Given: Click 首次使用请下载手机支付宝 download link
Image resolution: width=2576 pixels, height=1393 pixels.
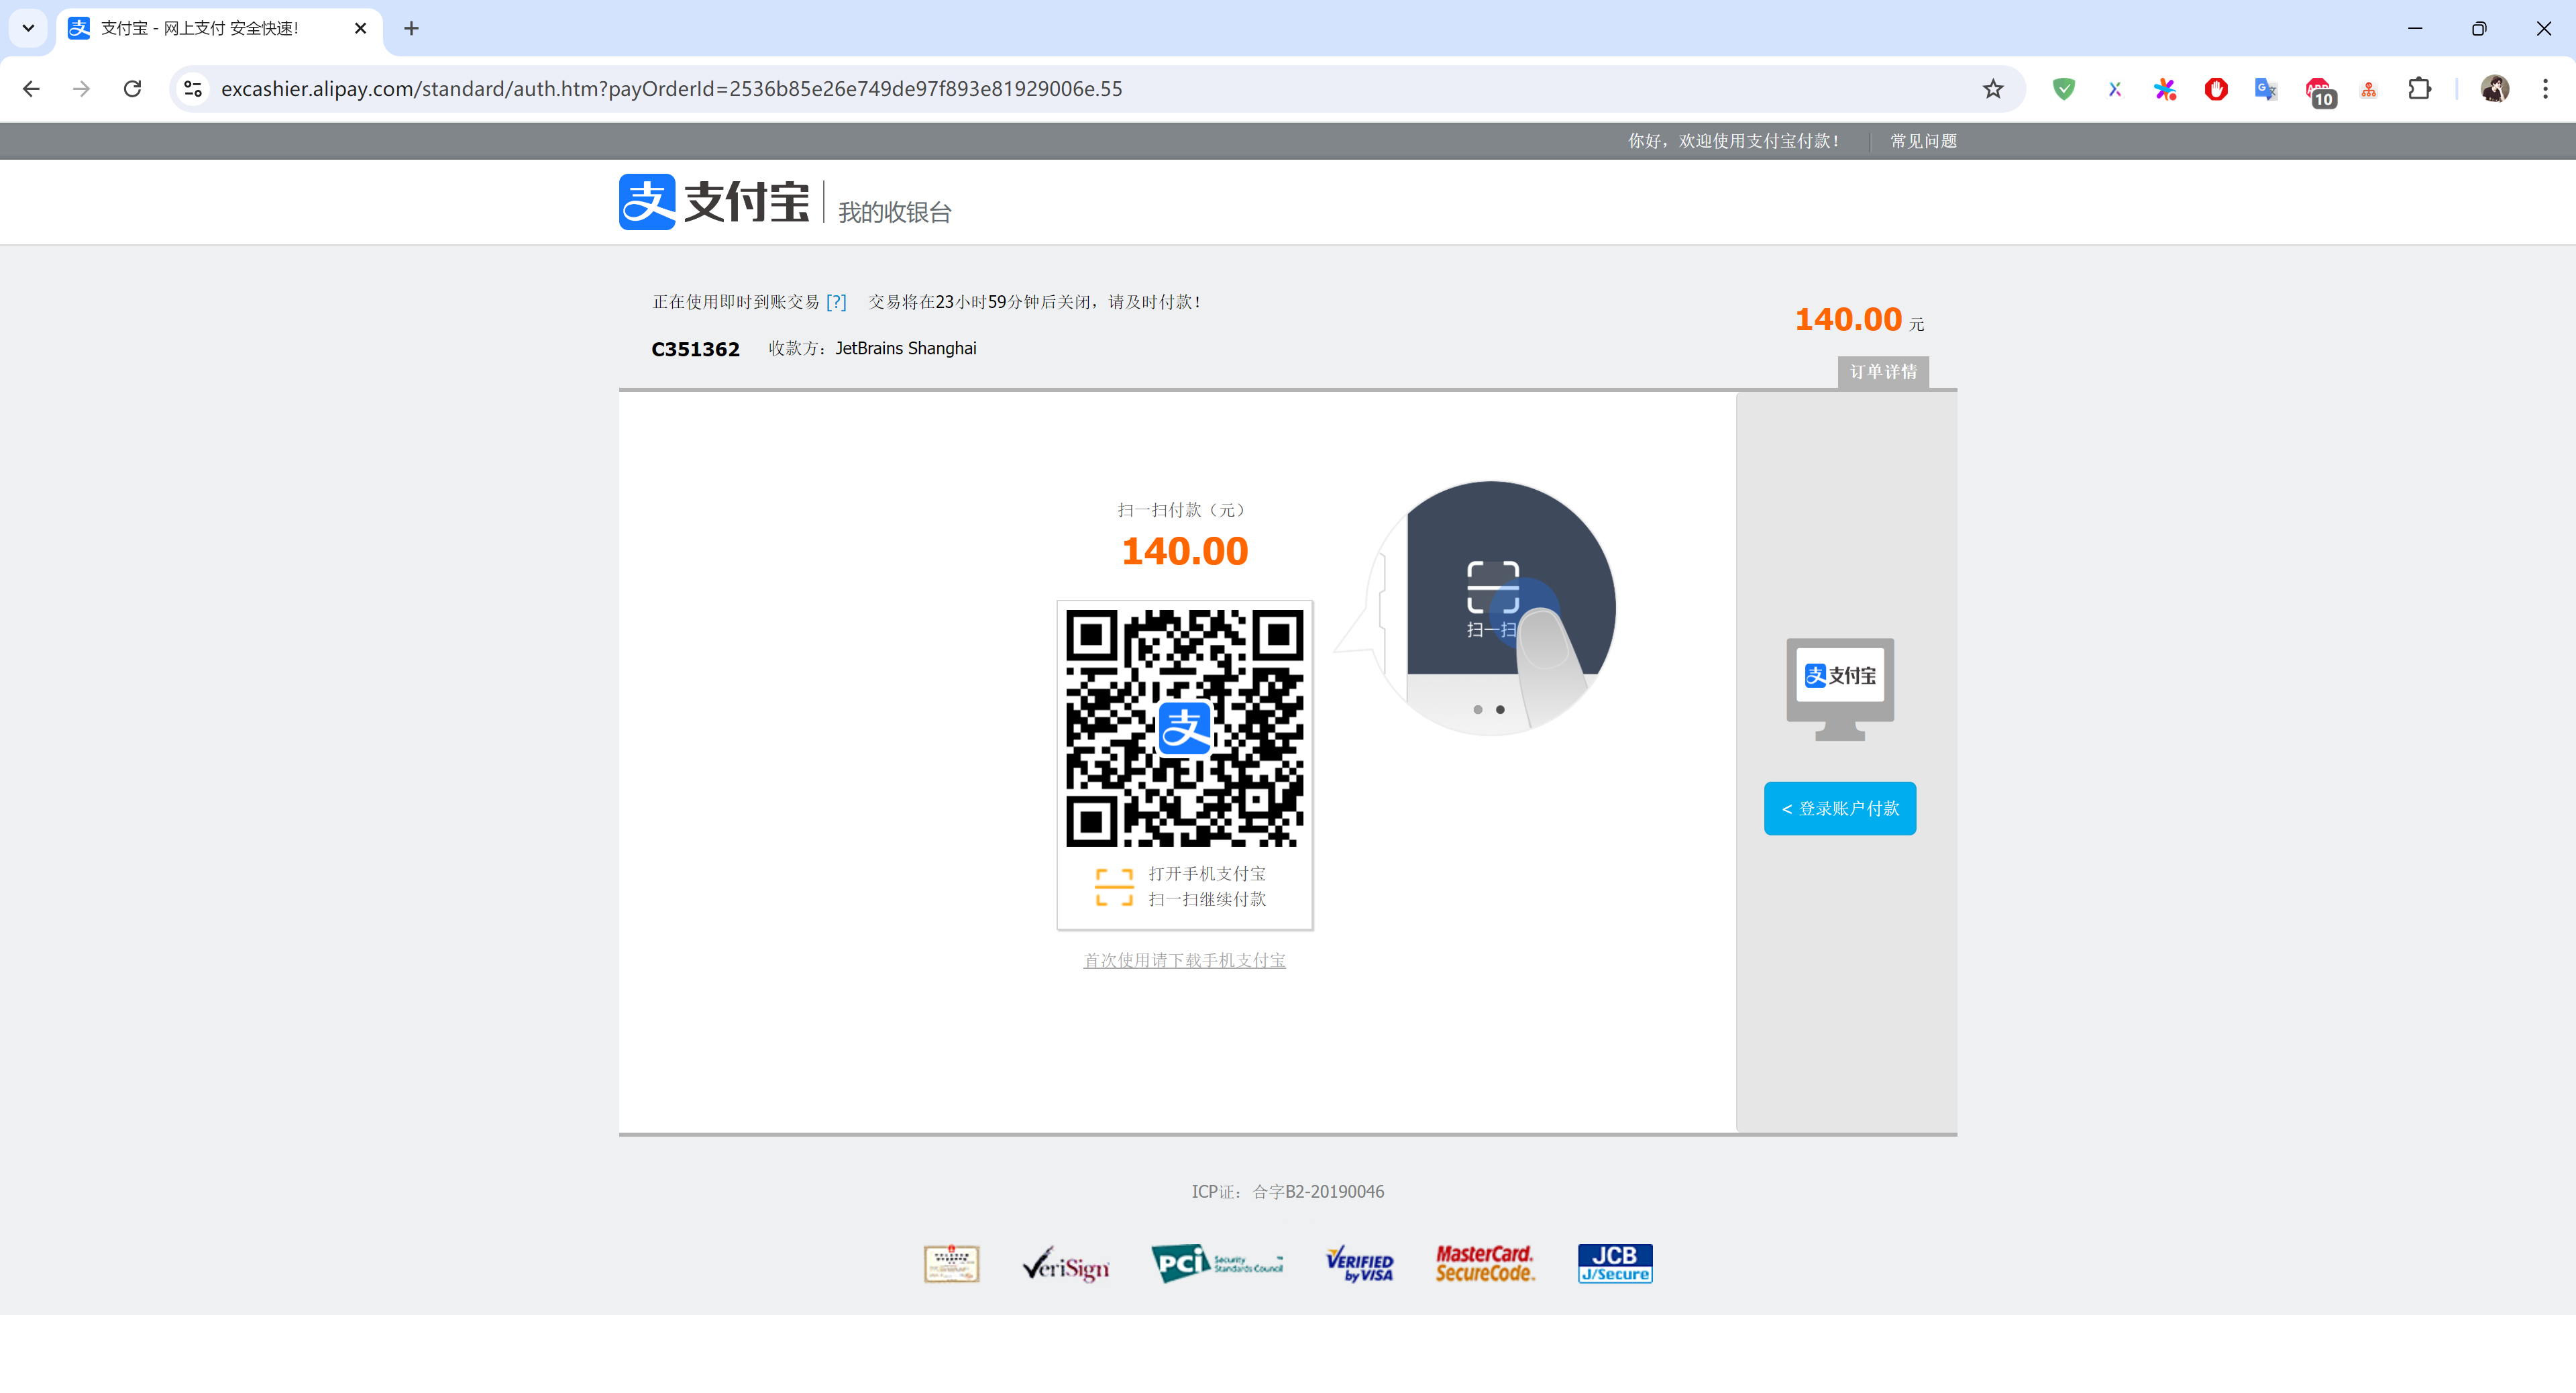Looking at the screenshot, I should pos(1184,960).
